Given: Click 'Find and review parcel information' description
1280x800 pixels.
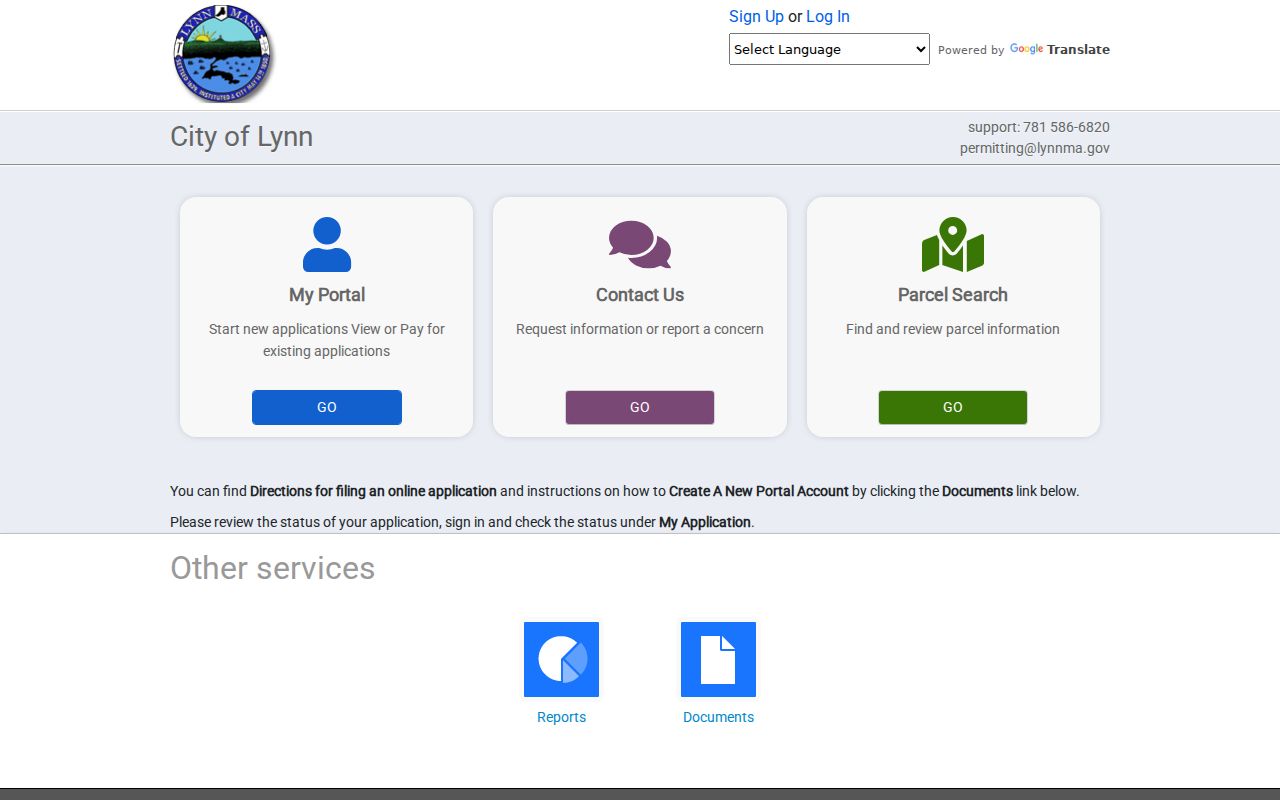Looking at the screenshot, I should (x=953, y=329).
